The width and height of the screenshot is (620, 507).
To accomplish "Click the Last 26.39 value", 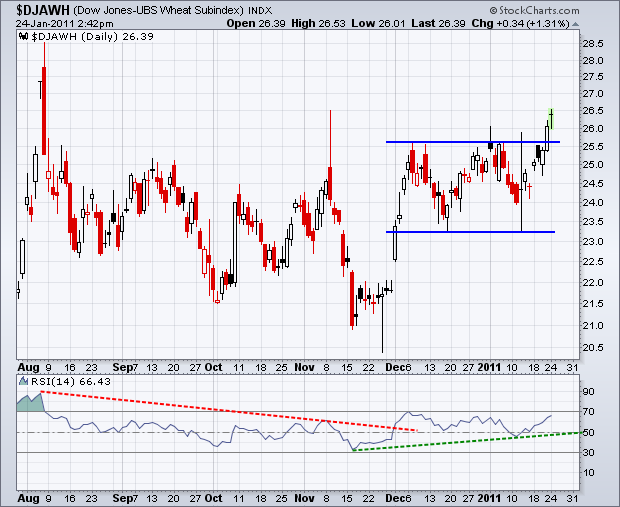I will click(438, 23).
